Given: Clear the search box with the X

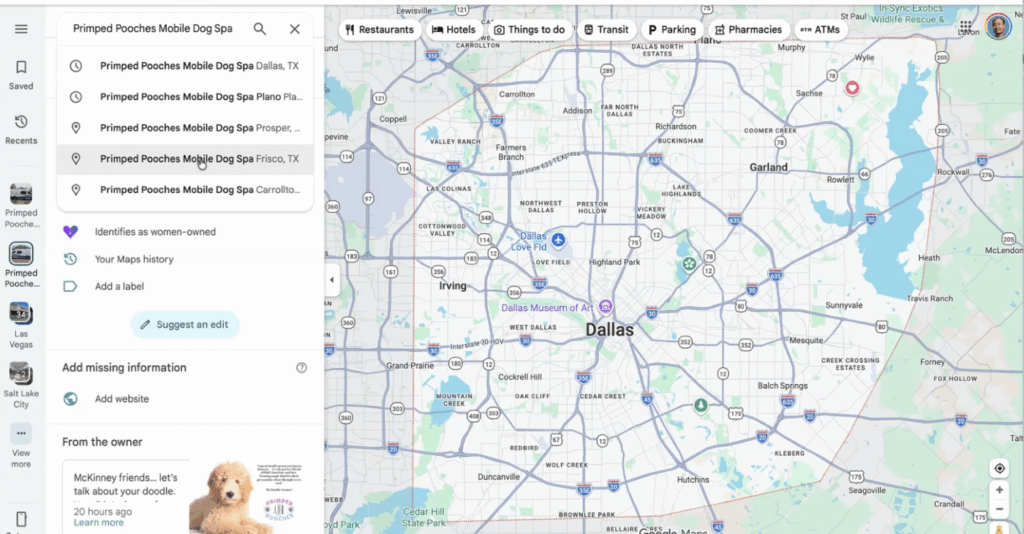Looking at the screenshot, I should coord(295,29).
